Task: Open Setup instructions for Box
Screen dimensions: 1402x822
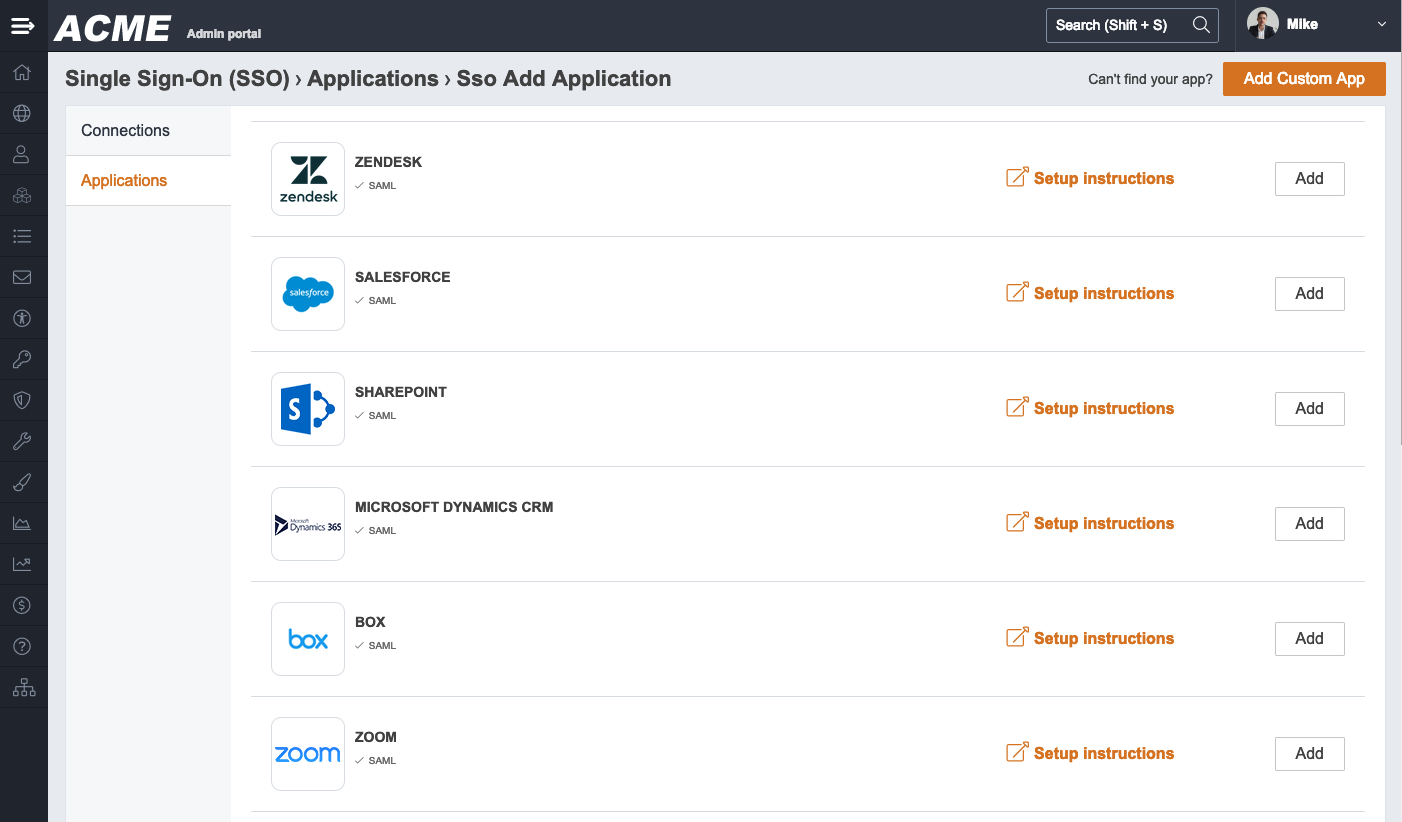Action: coord(1090,638)
